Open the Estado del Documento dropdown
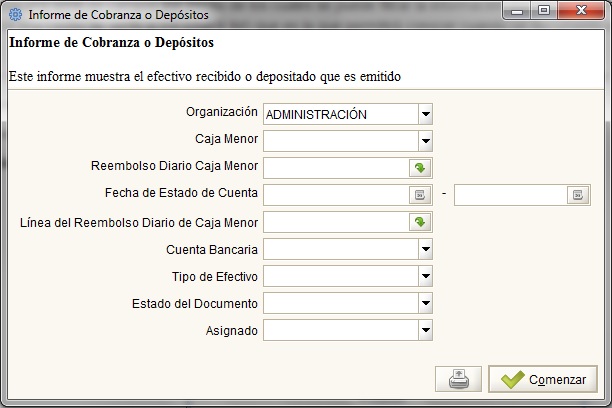Viewport: 612px width, 408px height. (x=425, y=303)
